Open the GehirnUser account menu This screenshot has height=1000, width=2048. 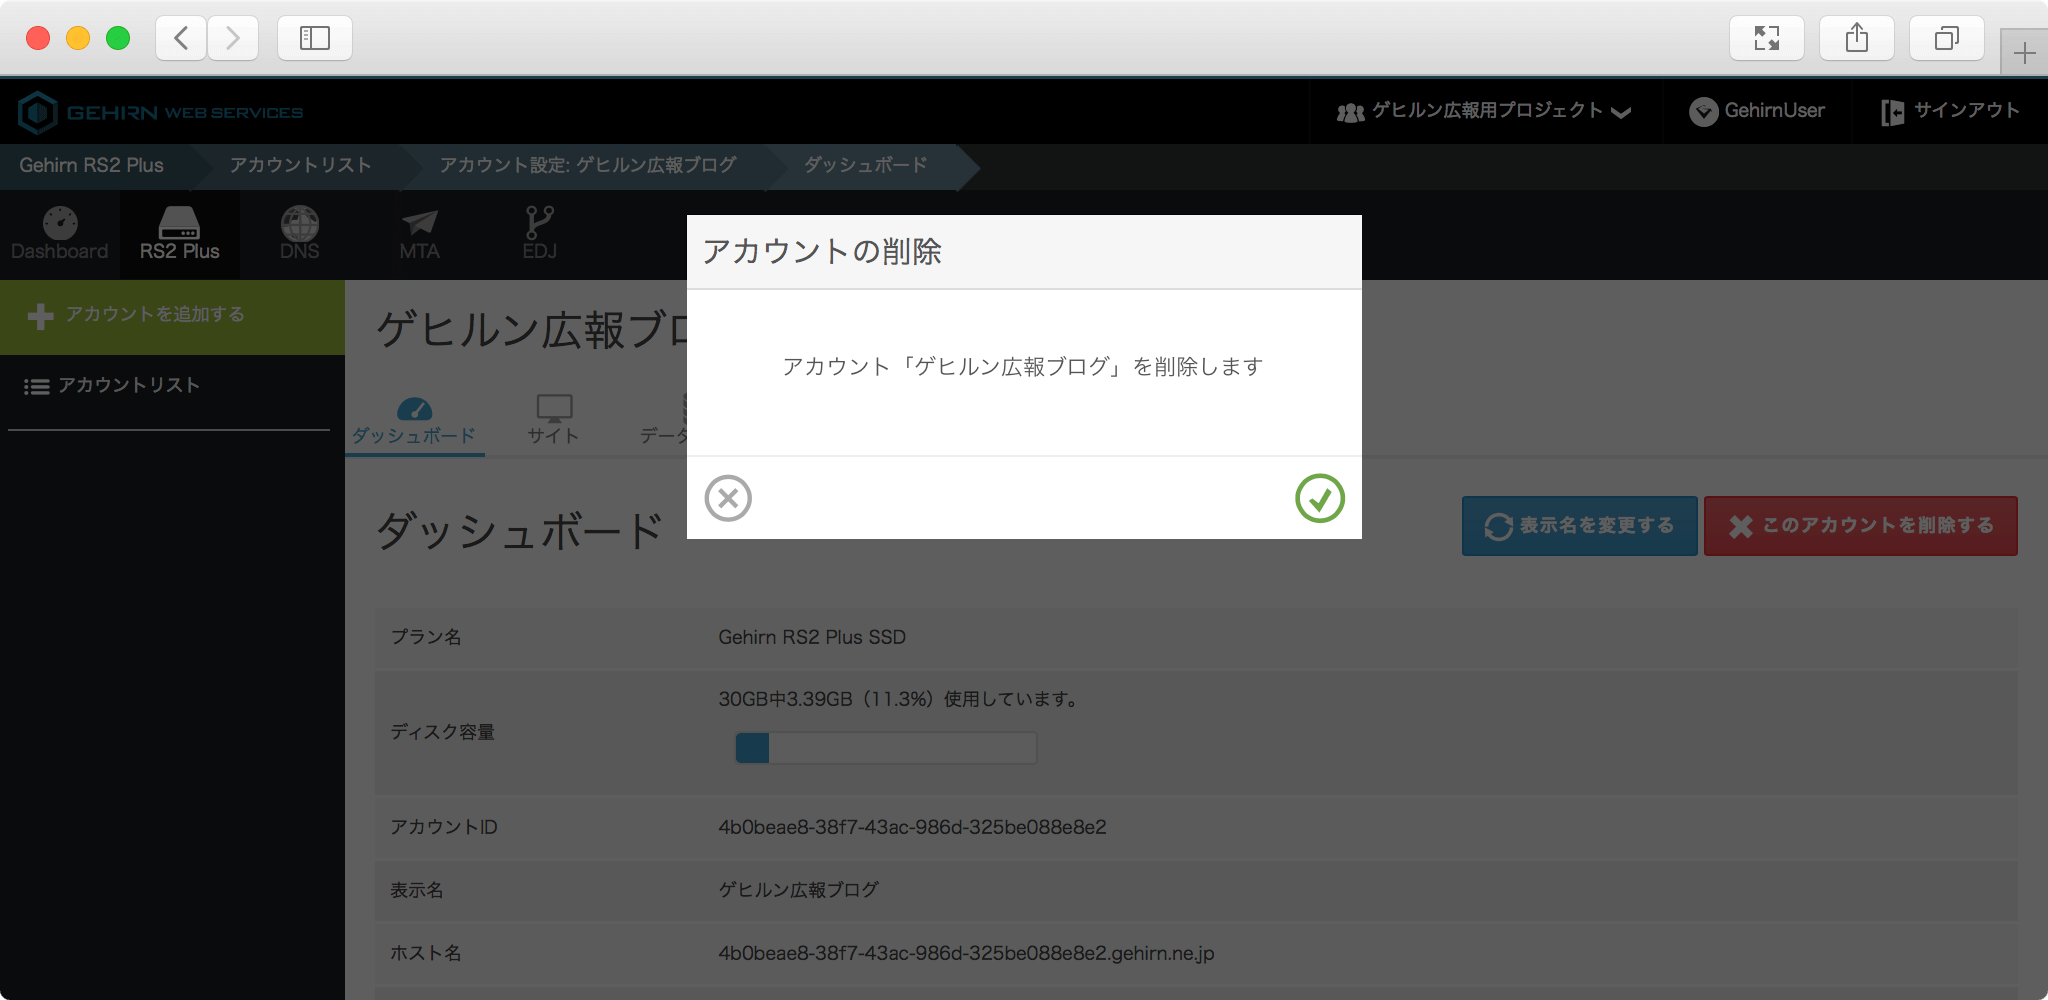click(x=1757, y=111)
